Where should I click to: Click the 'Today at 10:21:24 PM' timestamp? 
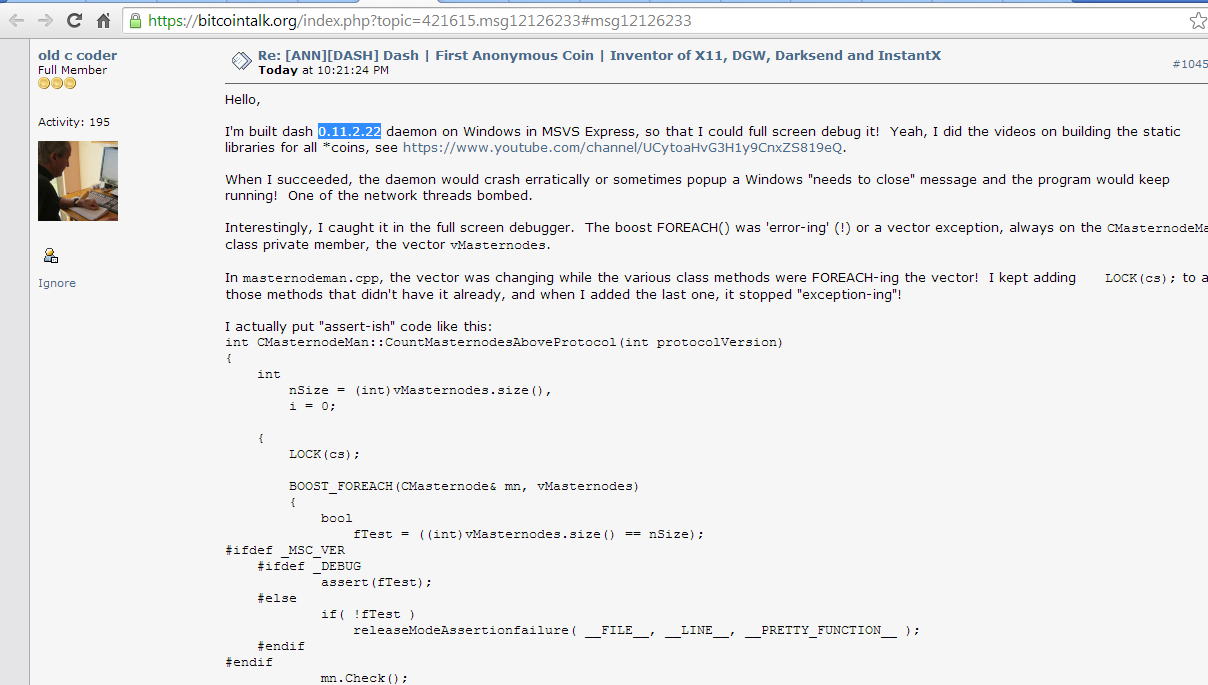323,70
